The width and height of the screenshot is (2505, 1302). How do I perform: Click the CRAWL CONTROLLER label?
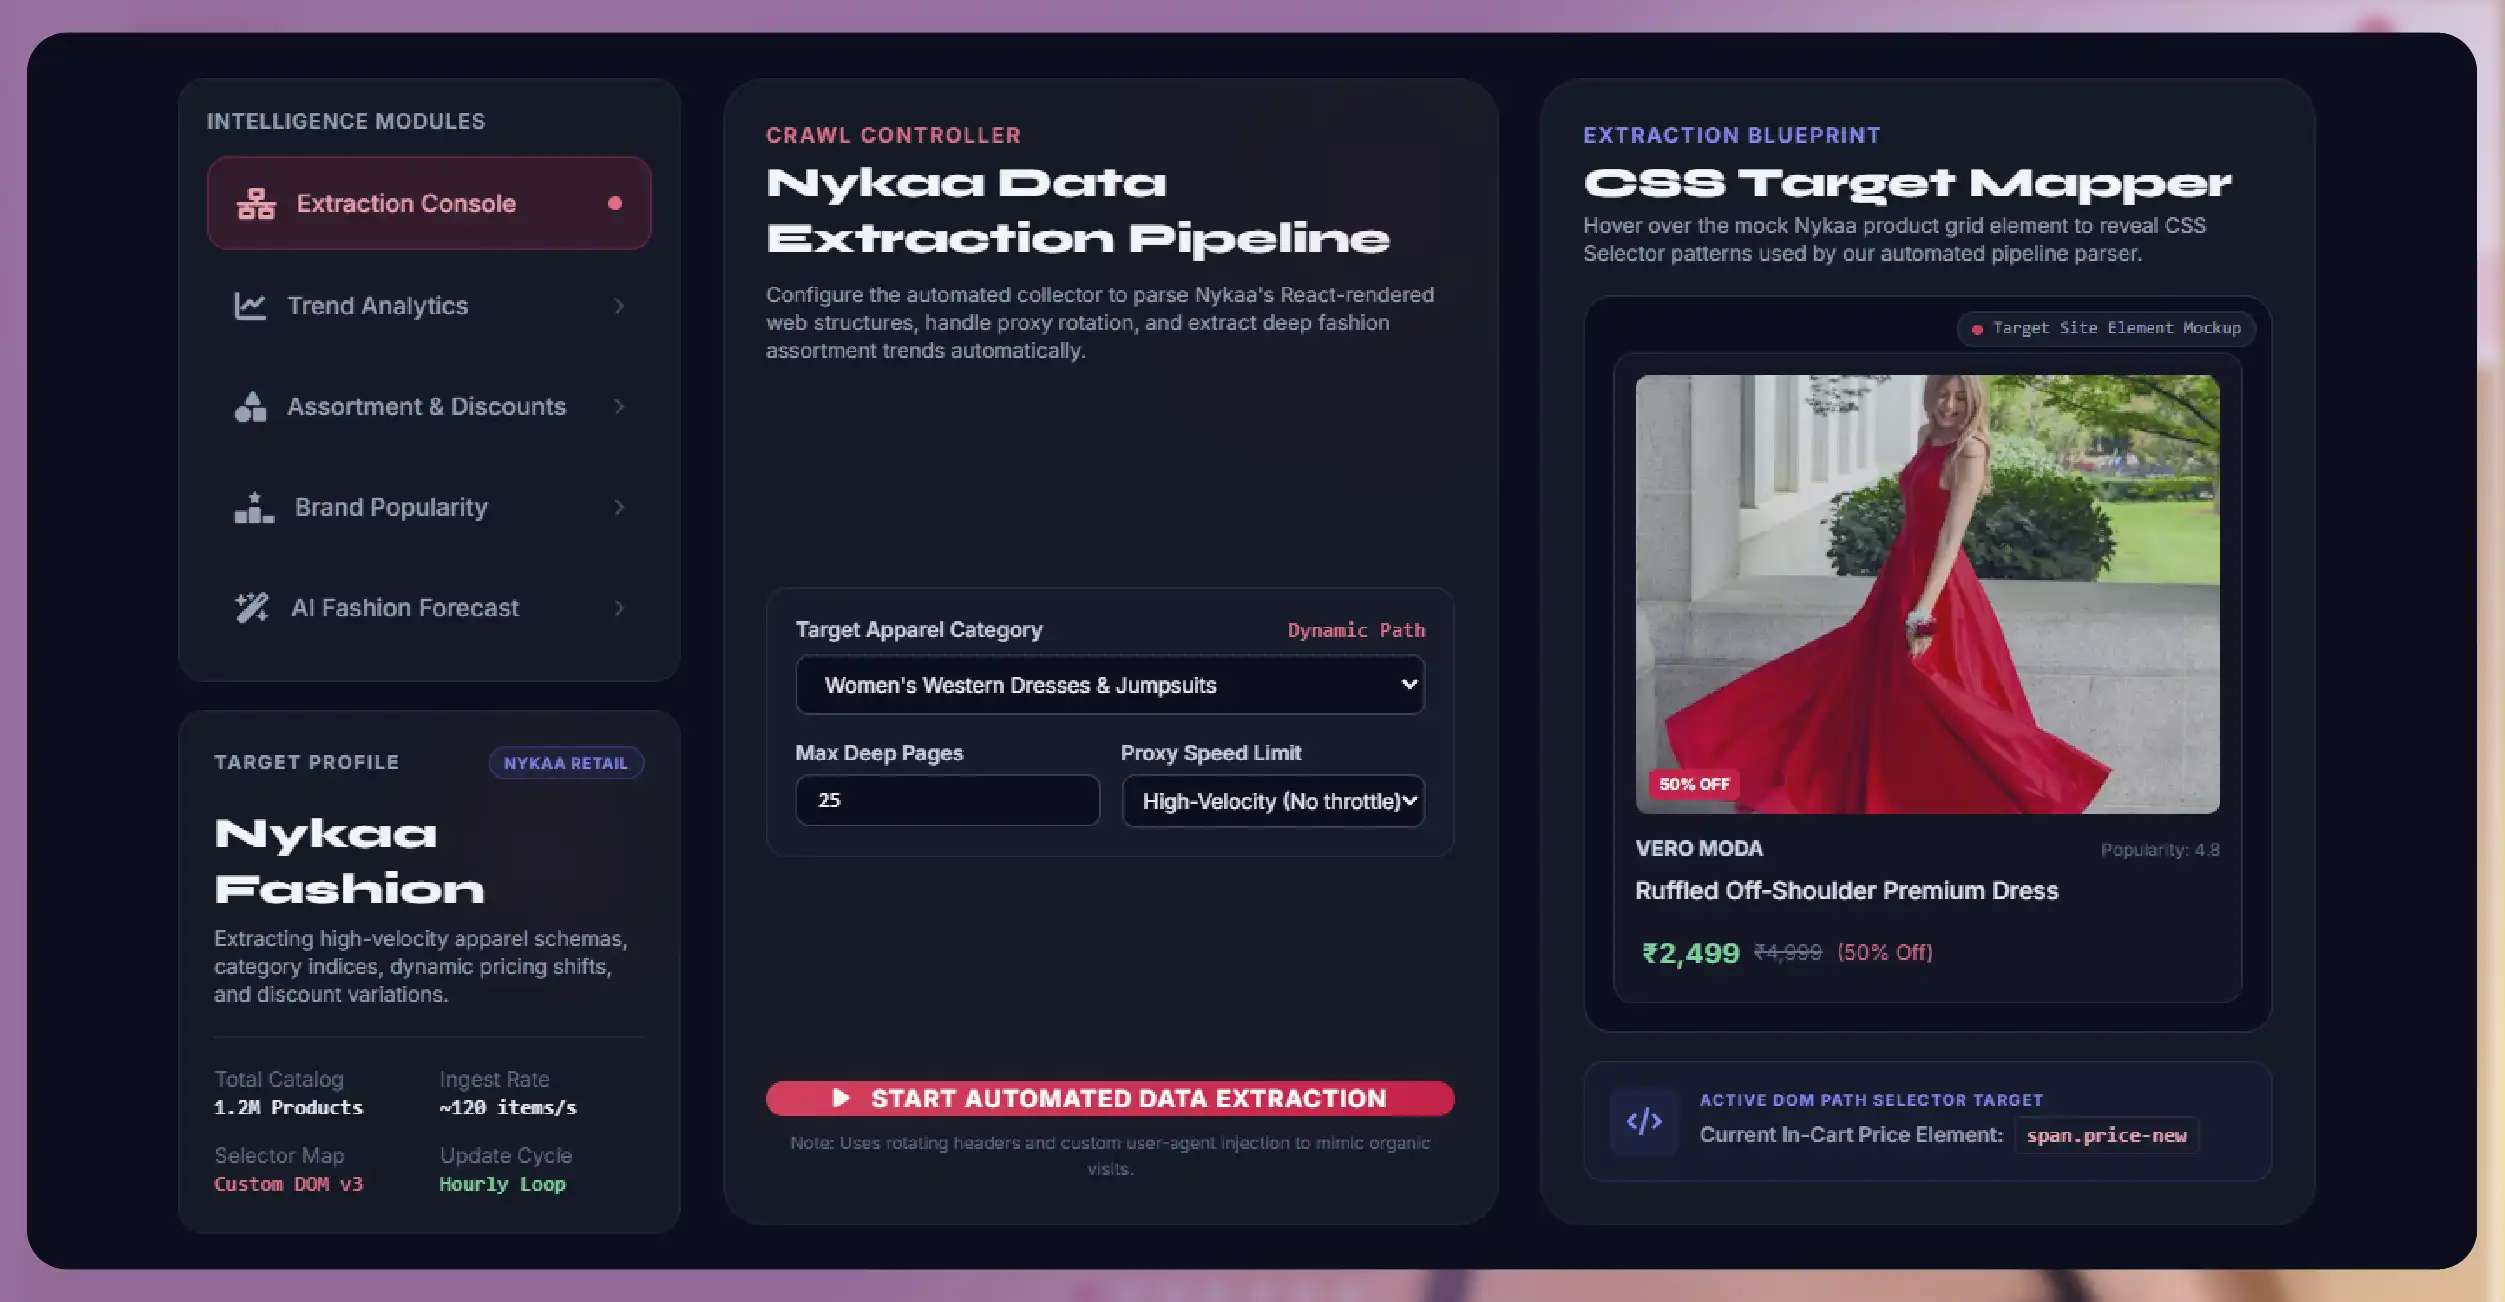pos(893,136)
